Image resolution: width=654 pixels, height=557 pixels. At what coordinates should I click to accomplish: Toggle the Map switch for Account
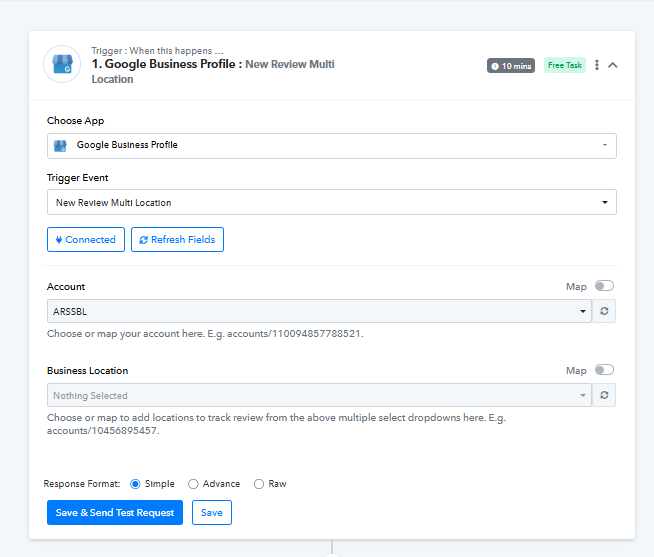604,286
